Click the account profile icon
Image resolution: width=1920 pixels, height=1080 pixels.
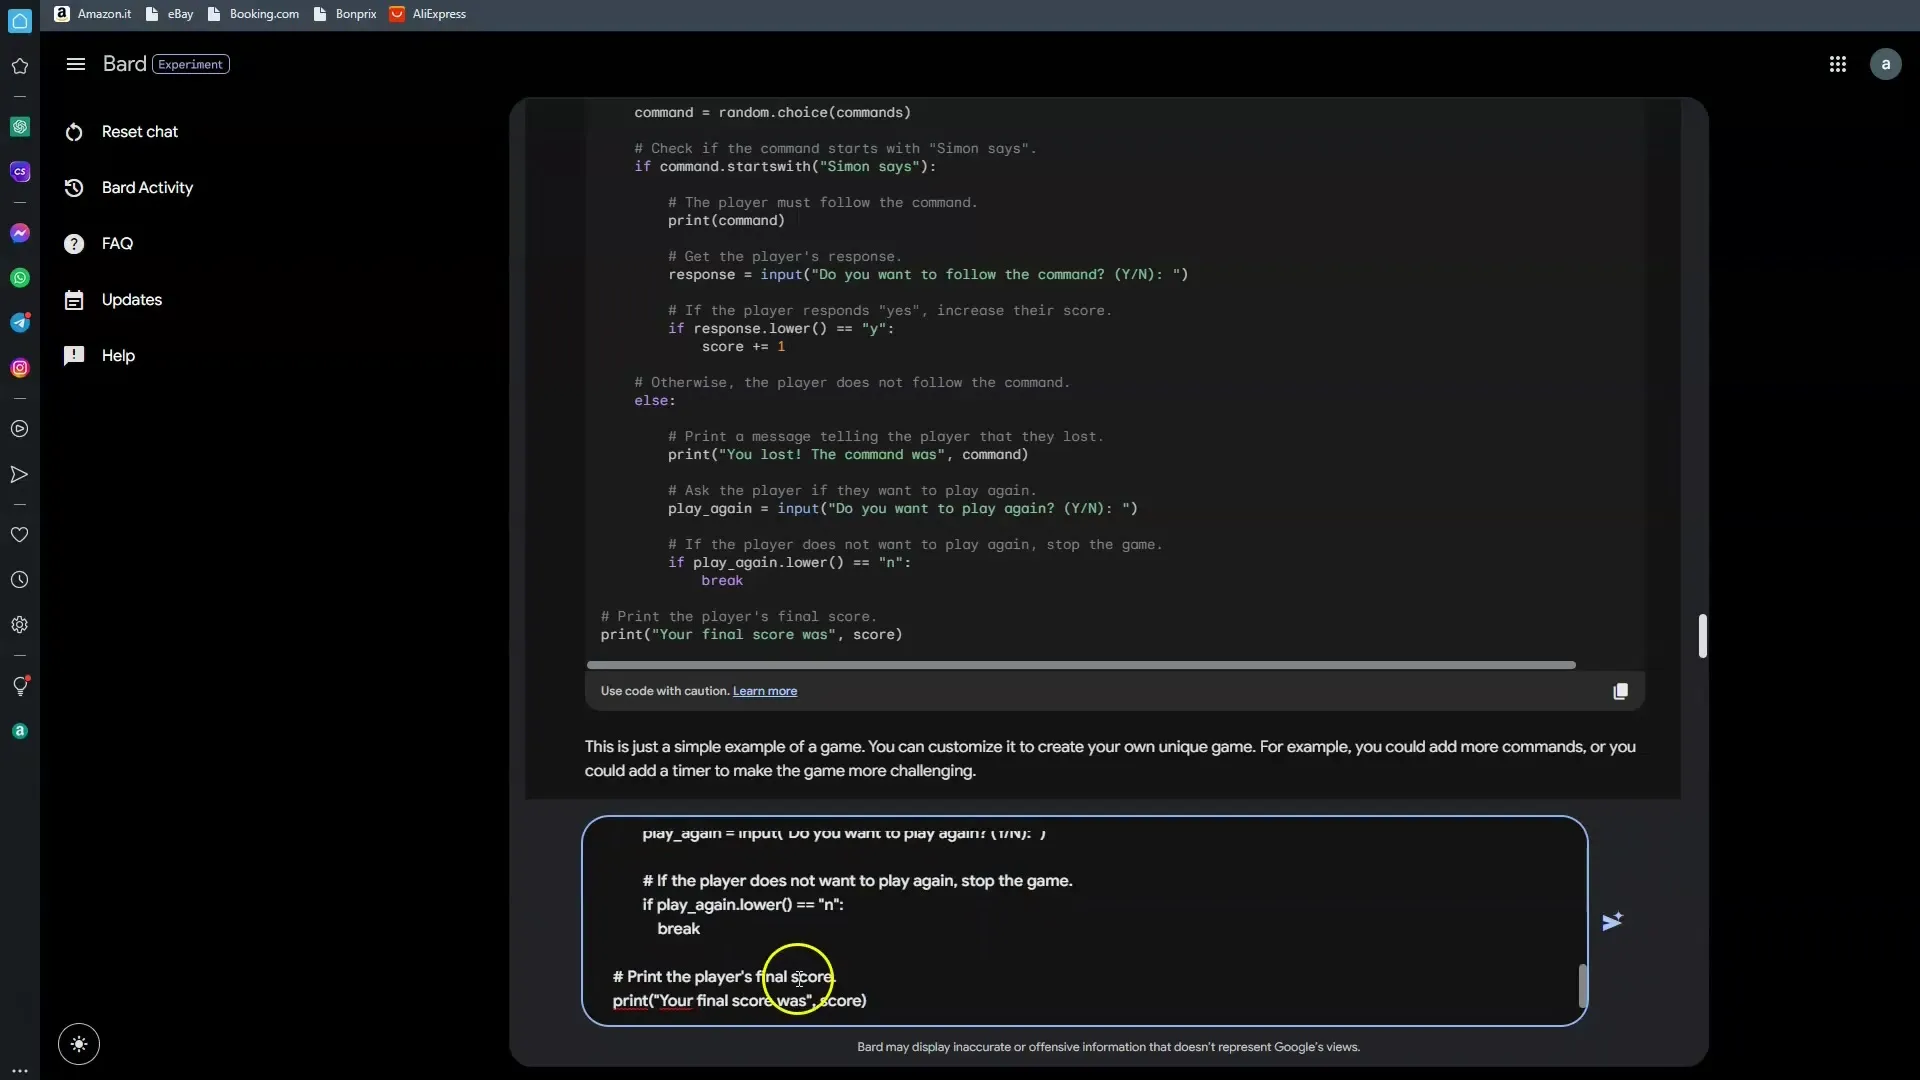[1887, 62]
